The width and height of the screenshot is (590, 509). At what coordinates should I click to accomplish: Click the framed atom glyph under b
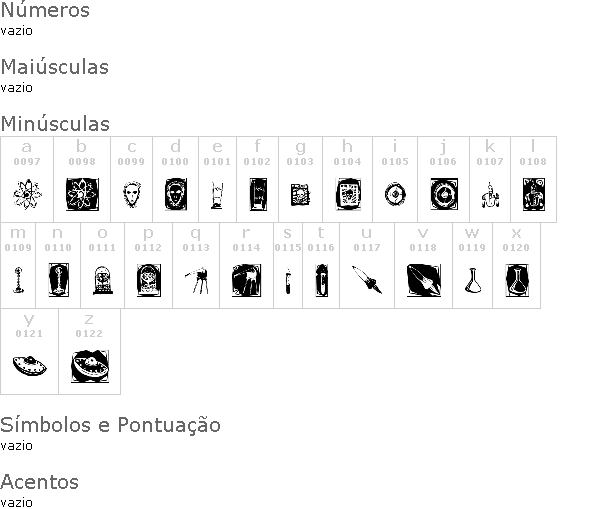82,194
